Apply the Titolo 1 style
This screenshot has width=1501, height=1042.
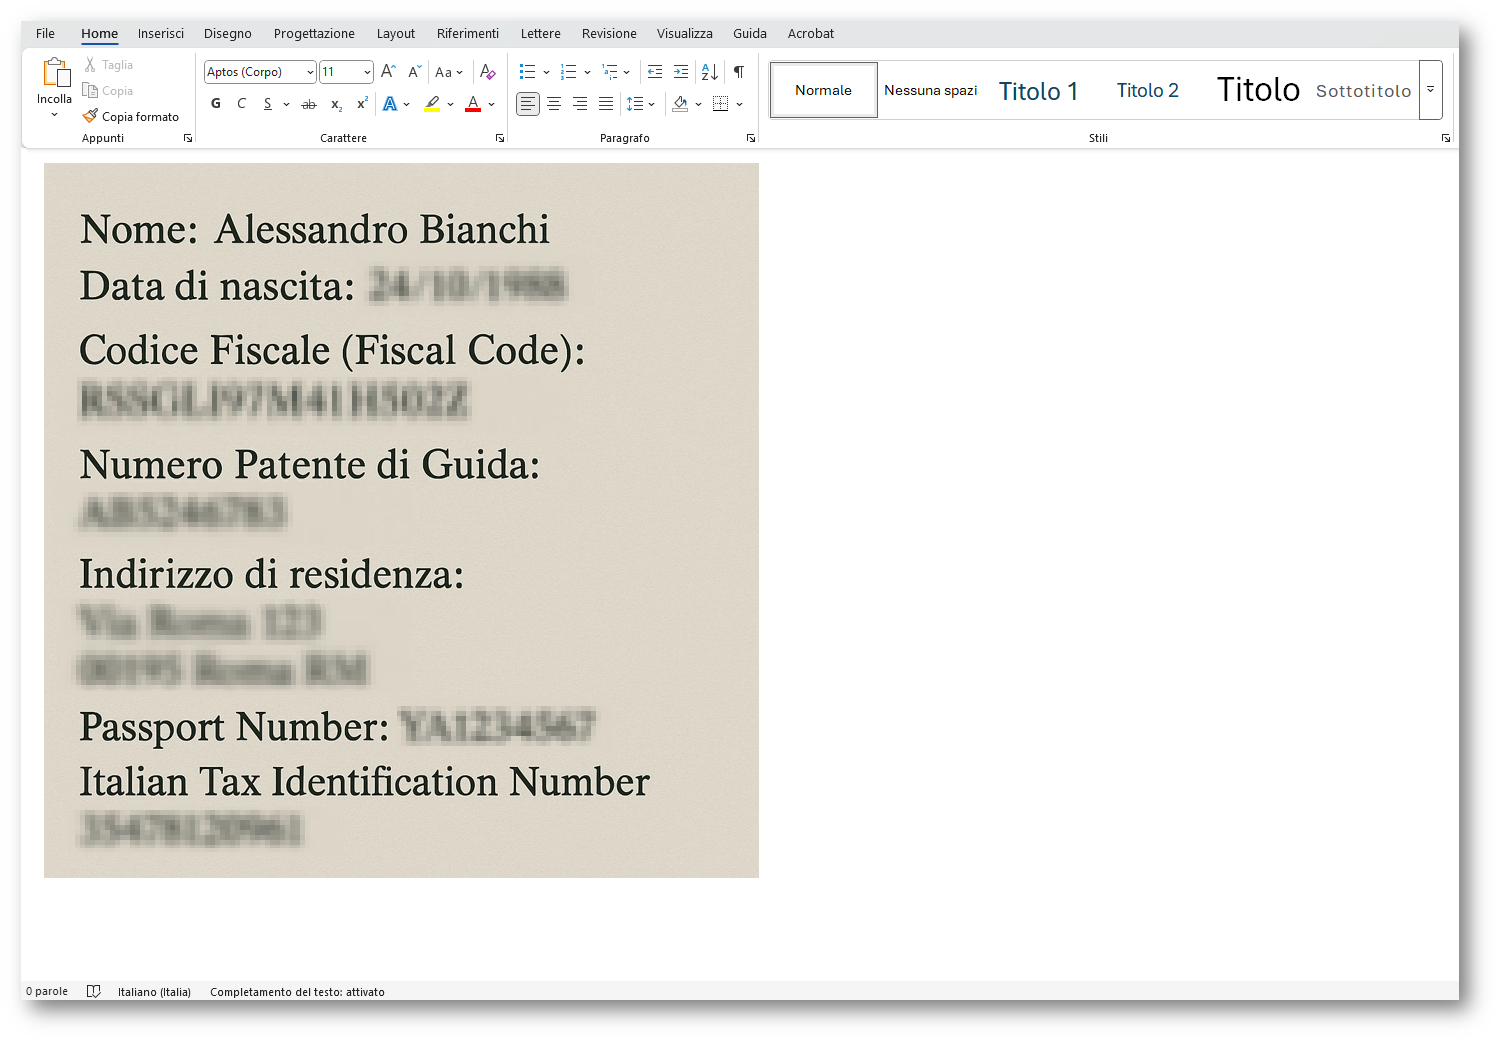pos(1038,91)
